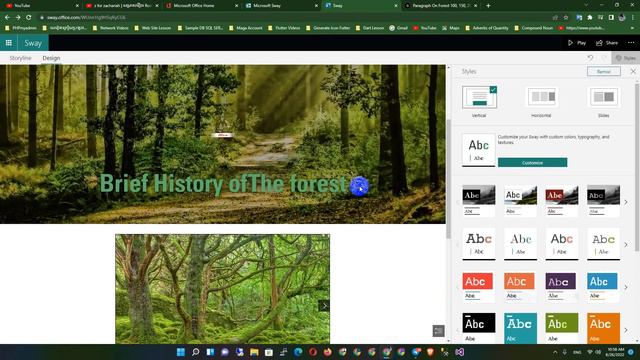Open the Share icon in header

[599, 43]
